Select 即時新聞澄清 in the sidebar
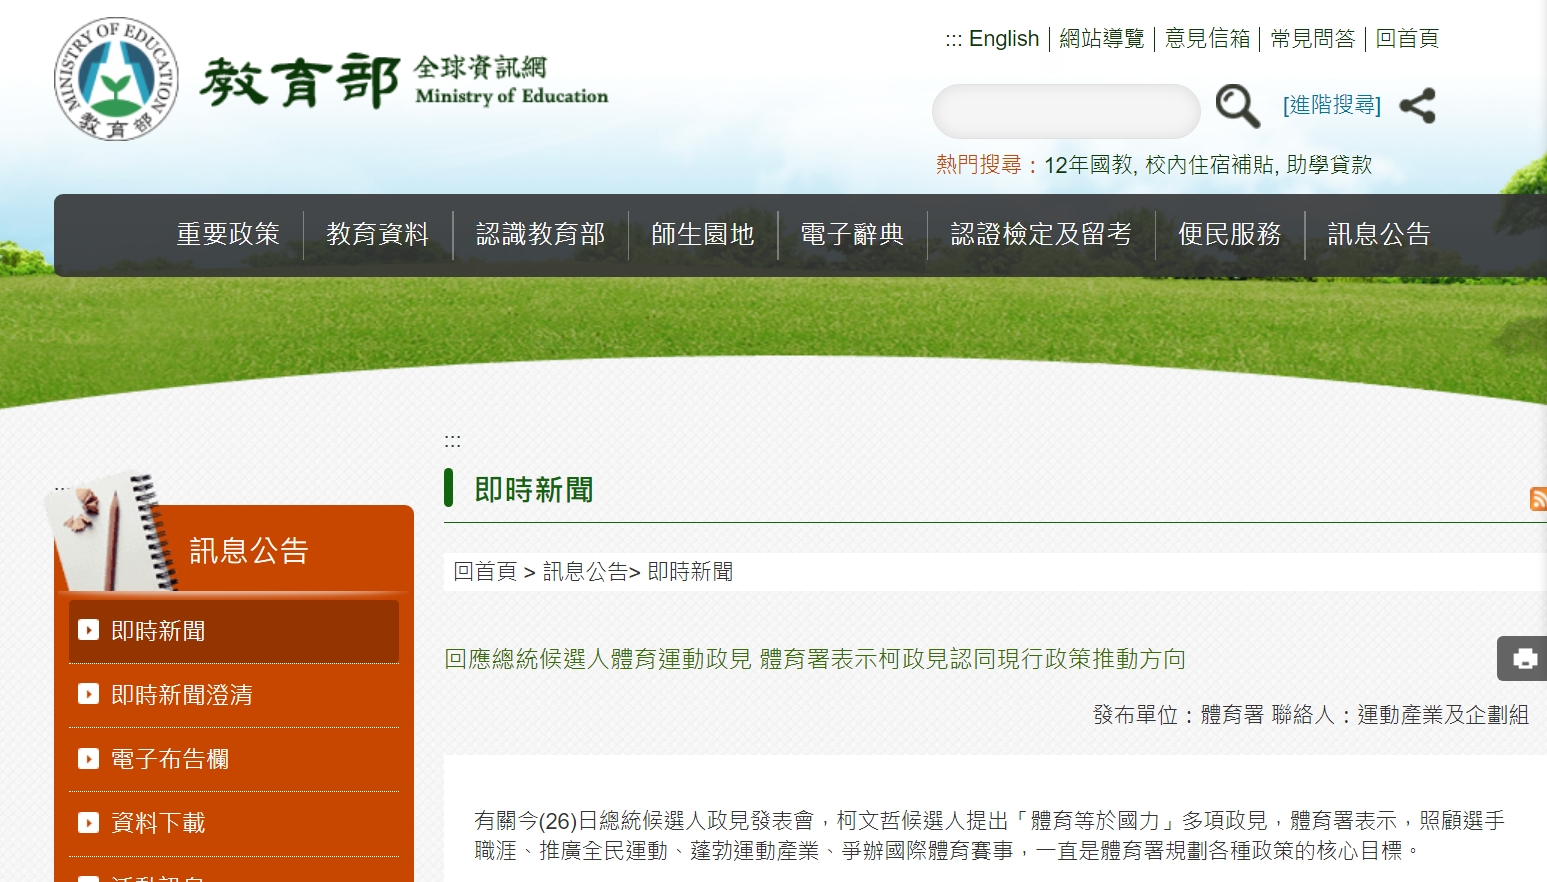 (x=234, y=695)
